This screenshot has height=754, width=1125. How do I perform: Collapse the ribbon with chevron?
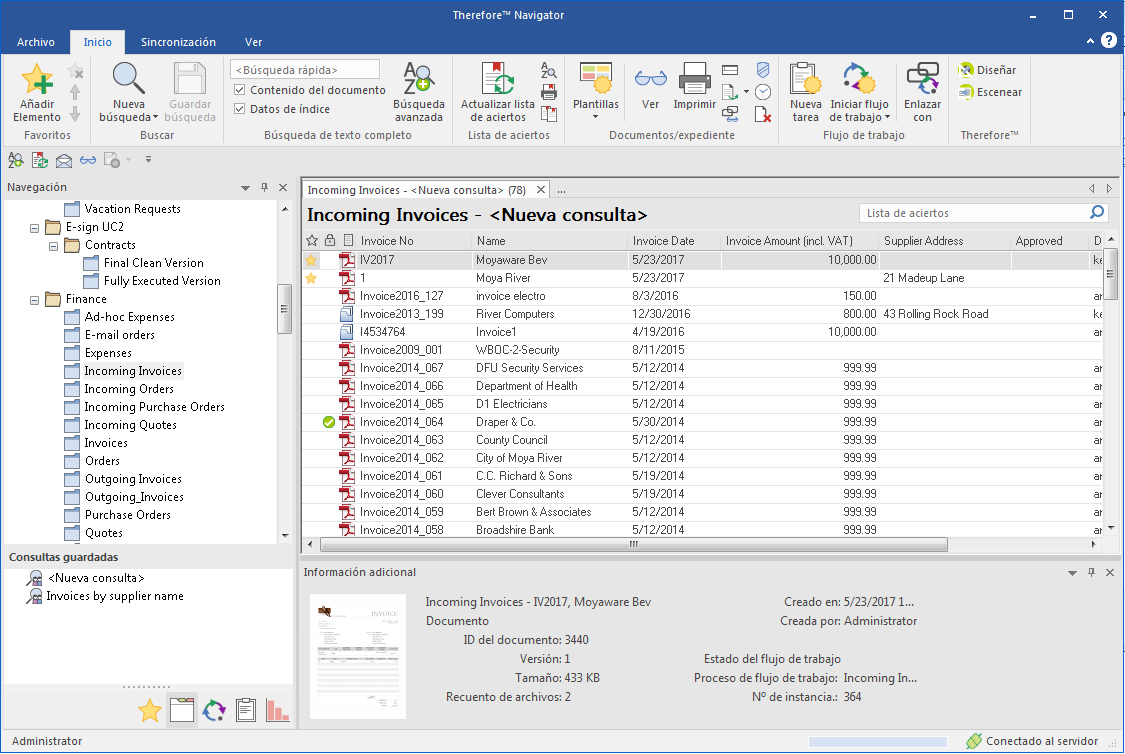[1091, 41]
